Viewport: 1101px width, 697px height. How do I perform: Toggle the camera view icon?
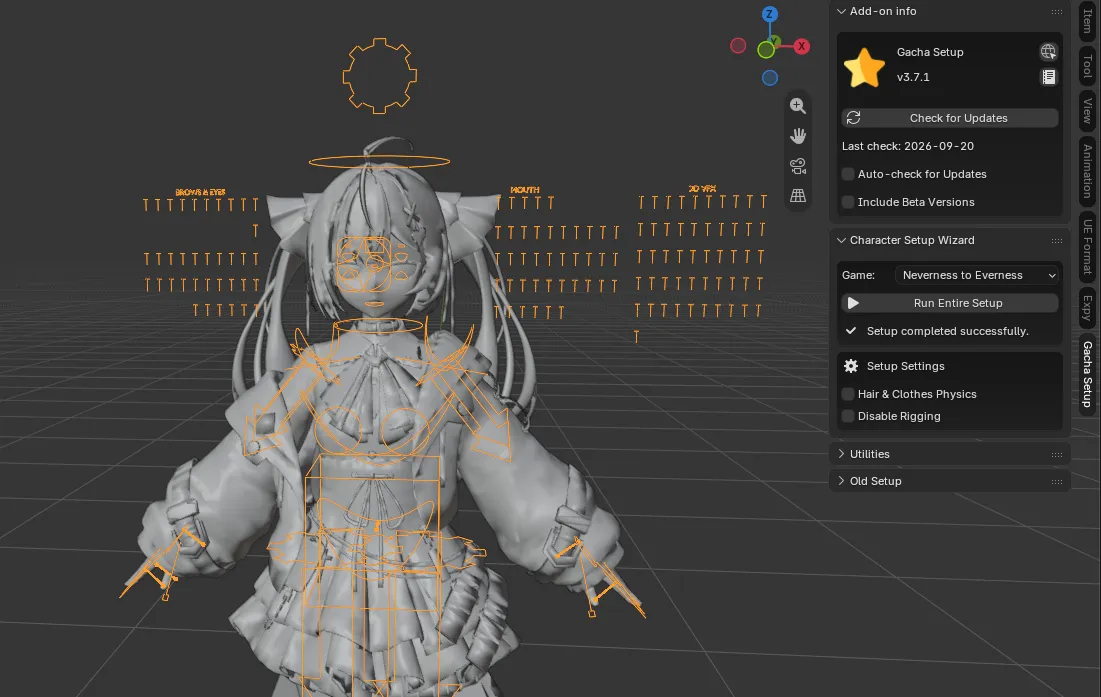pos(798,166)
